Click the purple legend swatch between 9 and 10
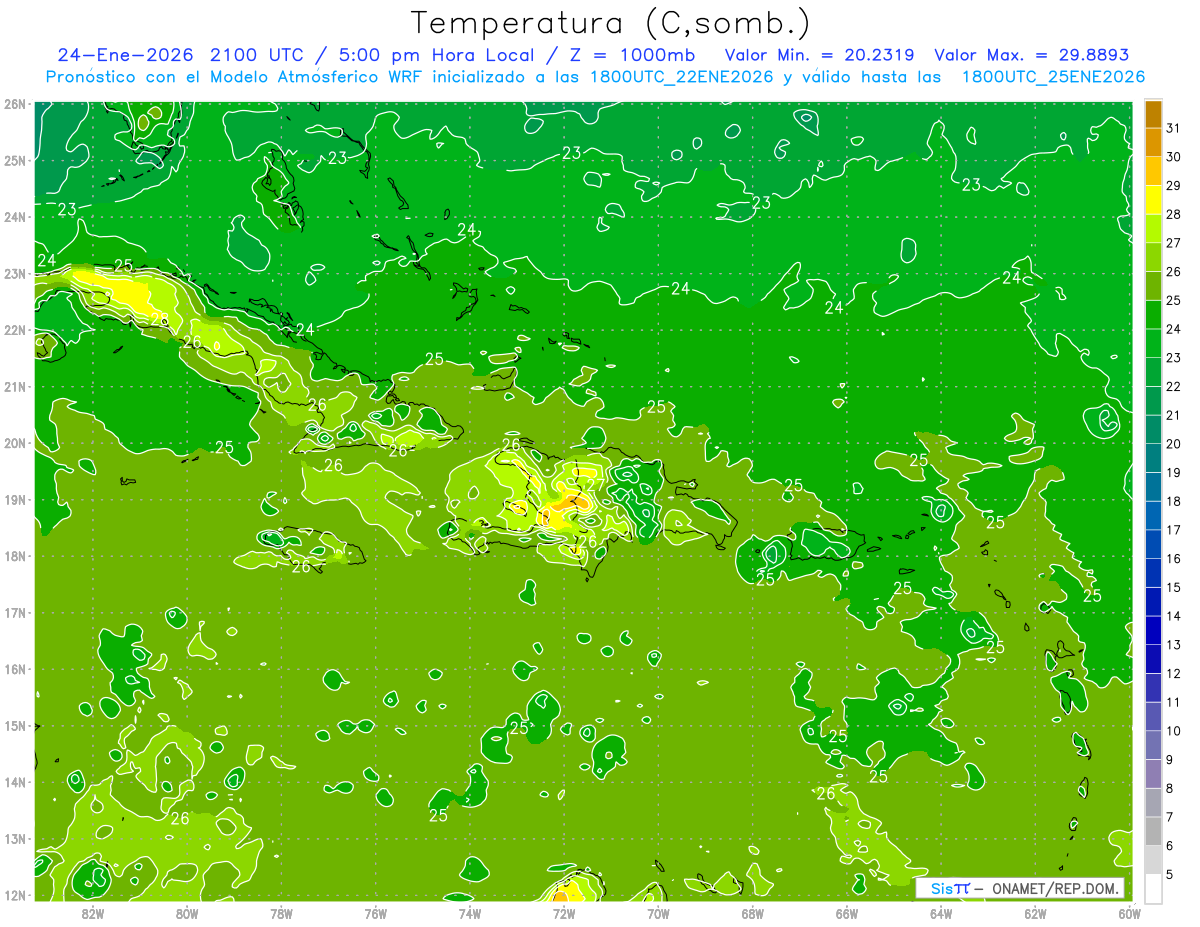The width and height of the screenshot is (1200, 927). tap(1153, 745)
